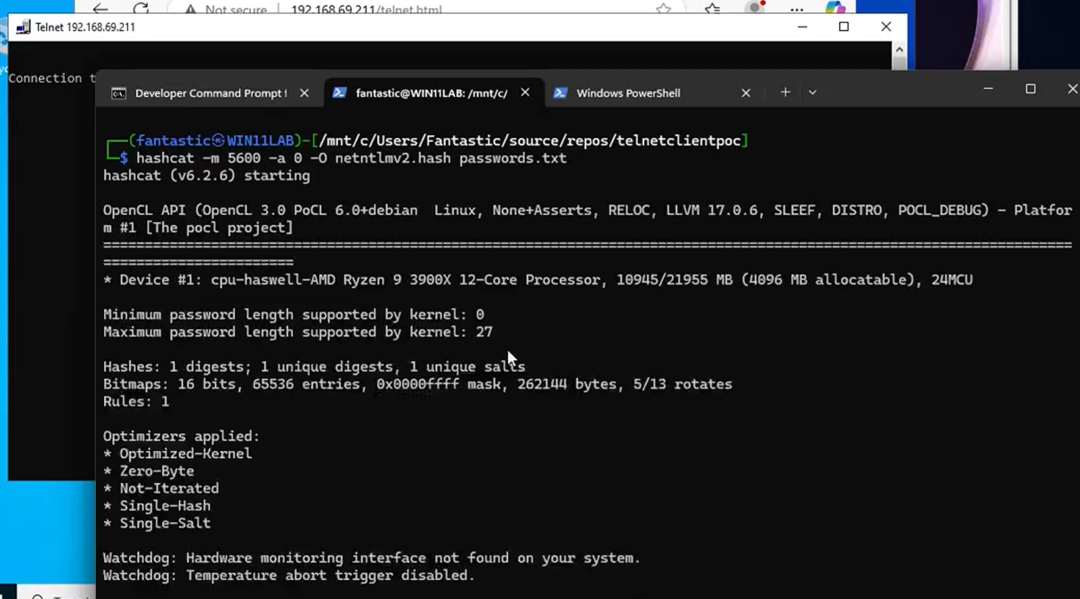Open the browser three-dots menu
Viewport: 1080px width, 599px height.
pyautogui.click(x=796, y=9)
